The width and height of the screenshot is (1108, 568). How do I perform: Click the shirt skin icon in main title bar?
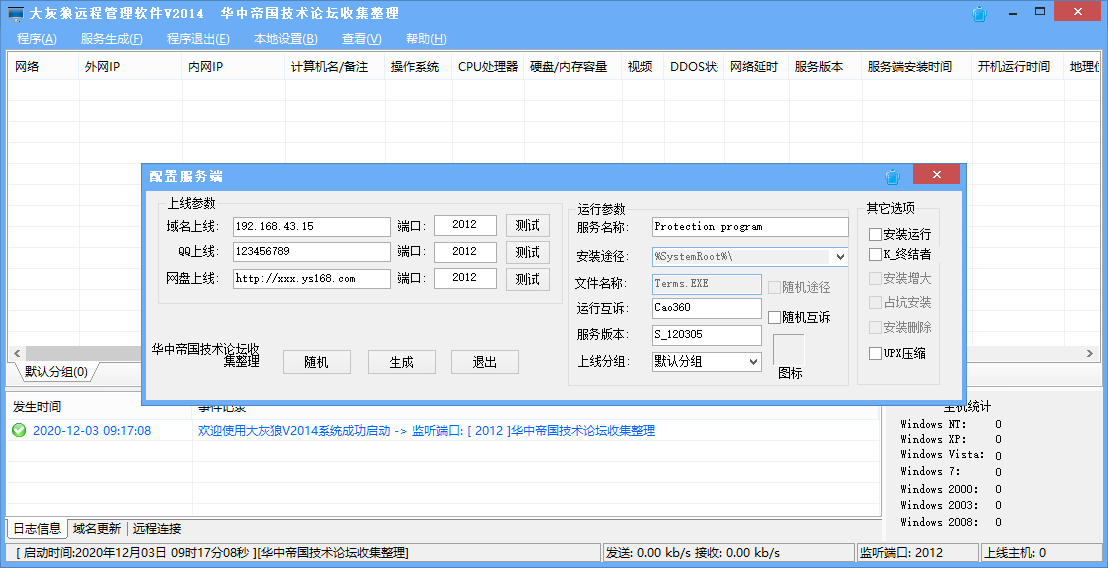click(x=979, y=13)
